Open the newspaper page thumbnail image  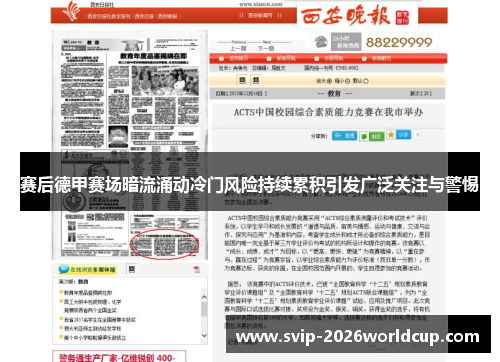click(130, 145)
